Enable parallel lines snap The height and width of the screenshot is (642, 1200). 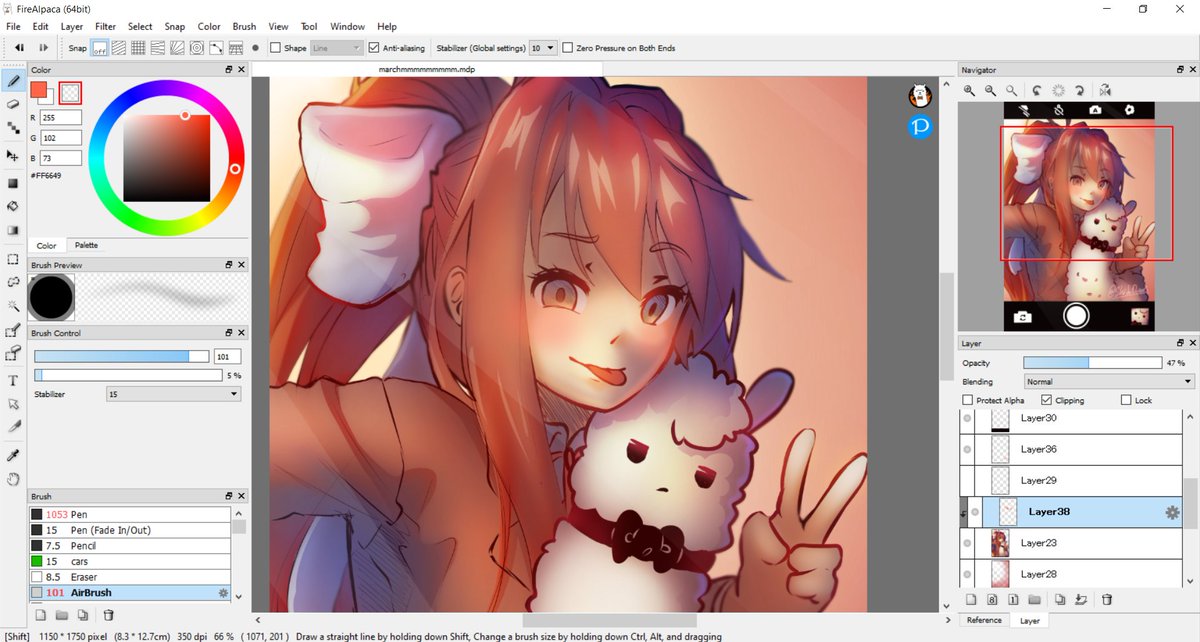pos(119,47)
